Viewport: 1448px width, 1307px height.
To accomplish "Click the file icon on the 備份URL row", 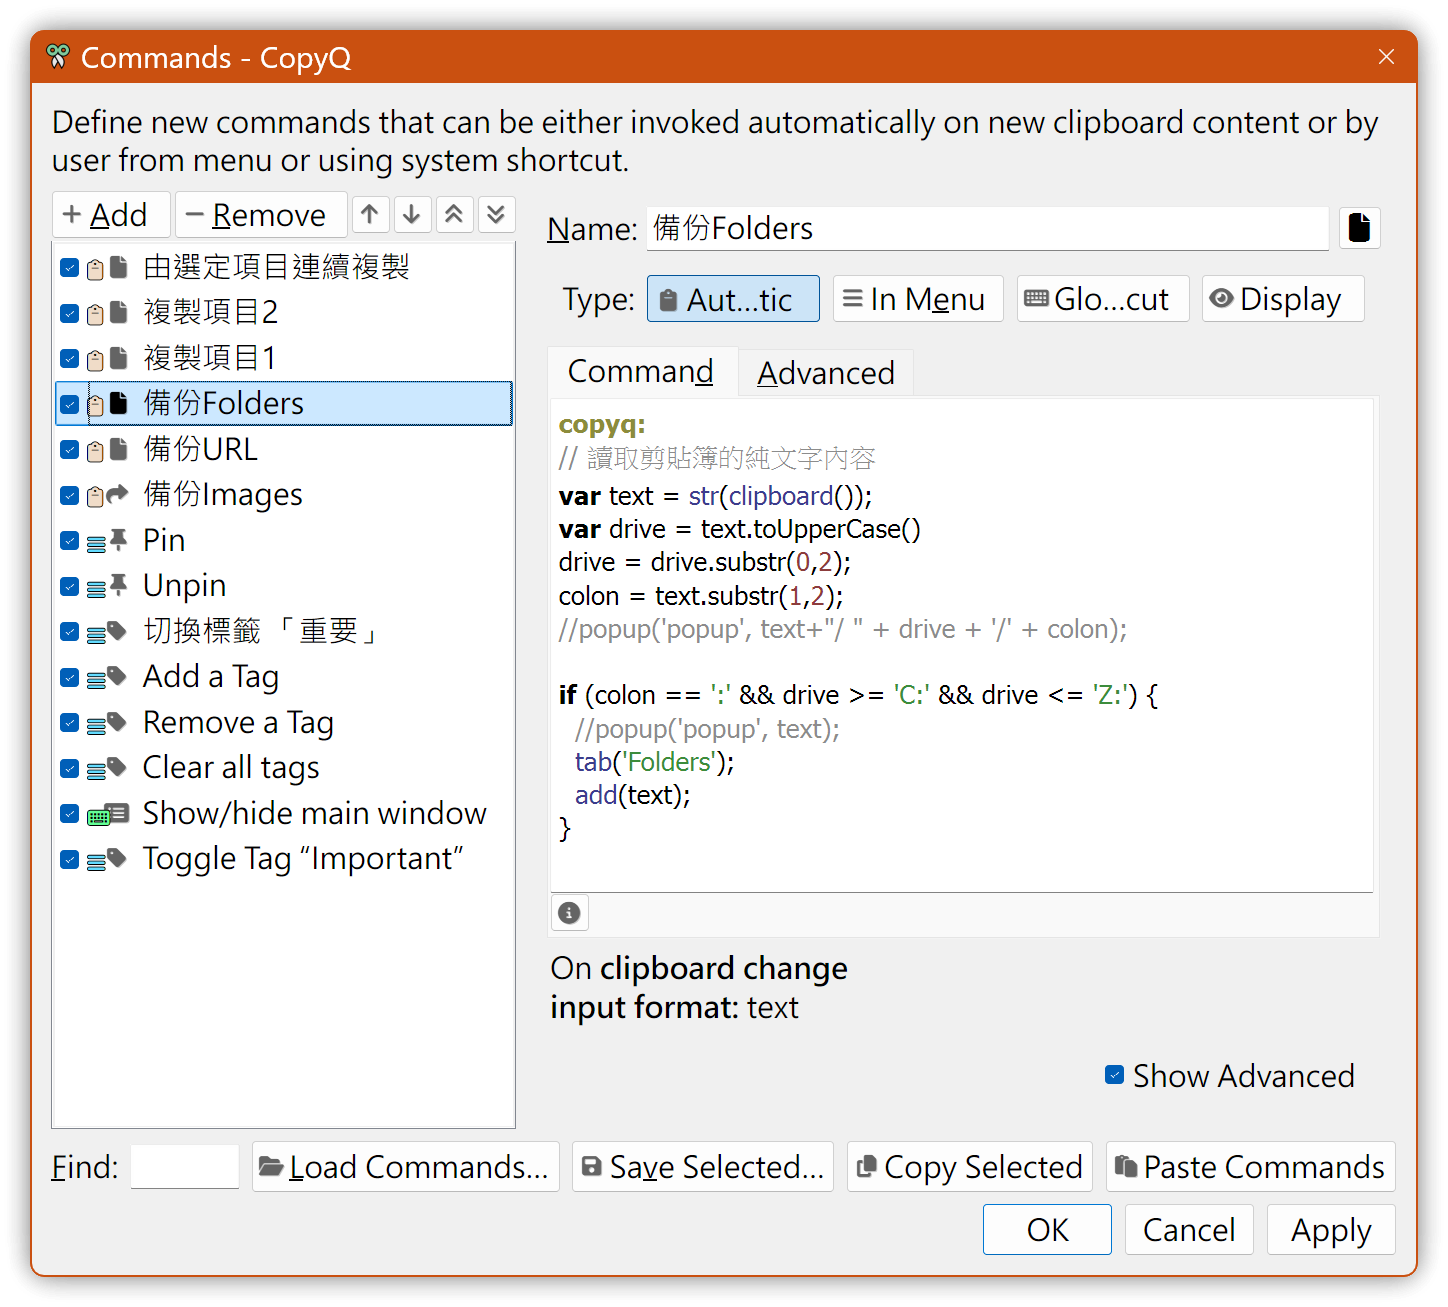I will point(119,449).
